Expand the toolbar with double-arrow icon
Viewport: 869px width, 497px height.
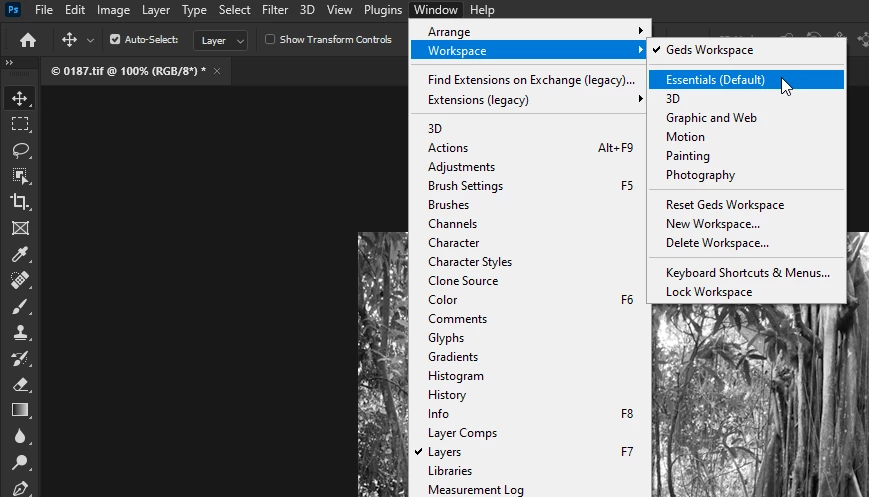(x=9, y=63)
